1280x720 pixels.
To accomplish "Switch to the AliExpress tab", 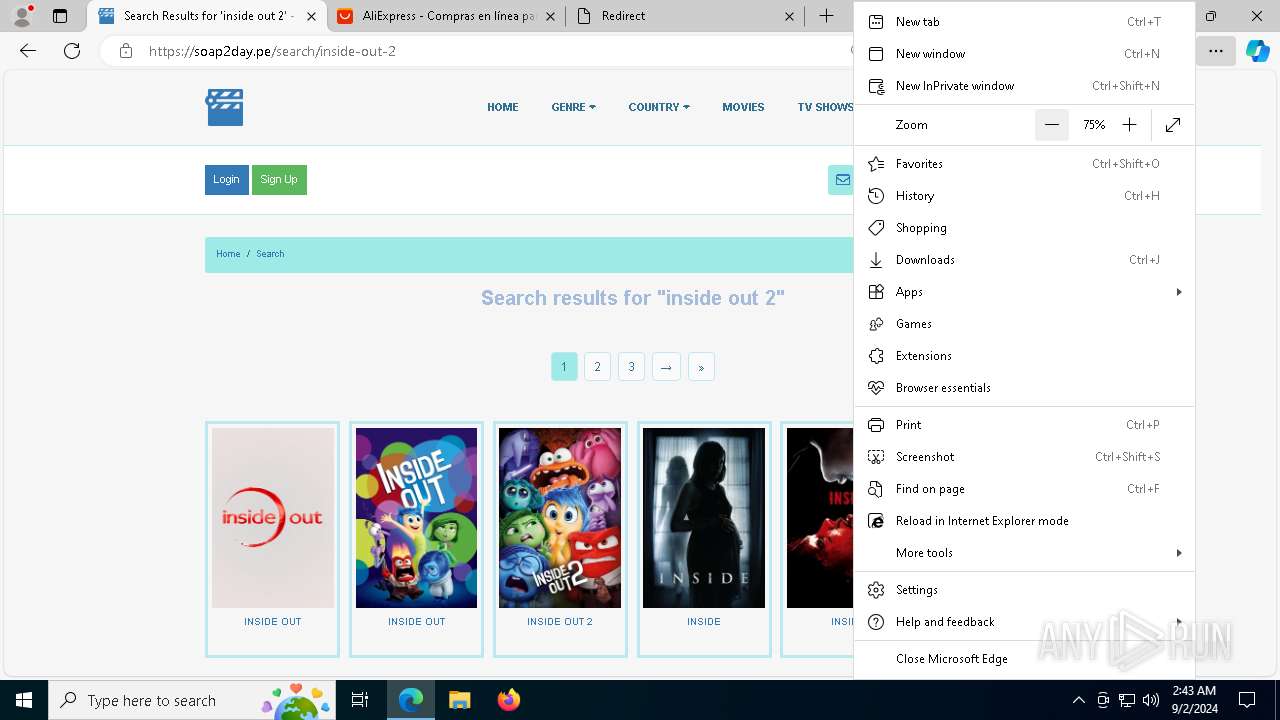I will [445, 16].
